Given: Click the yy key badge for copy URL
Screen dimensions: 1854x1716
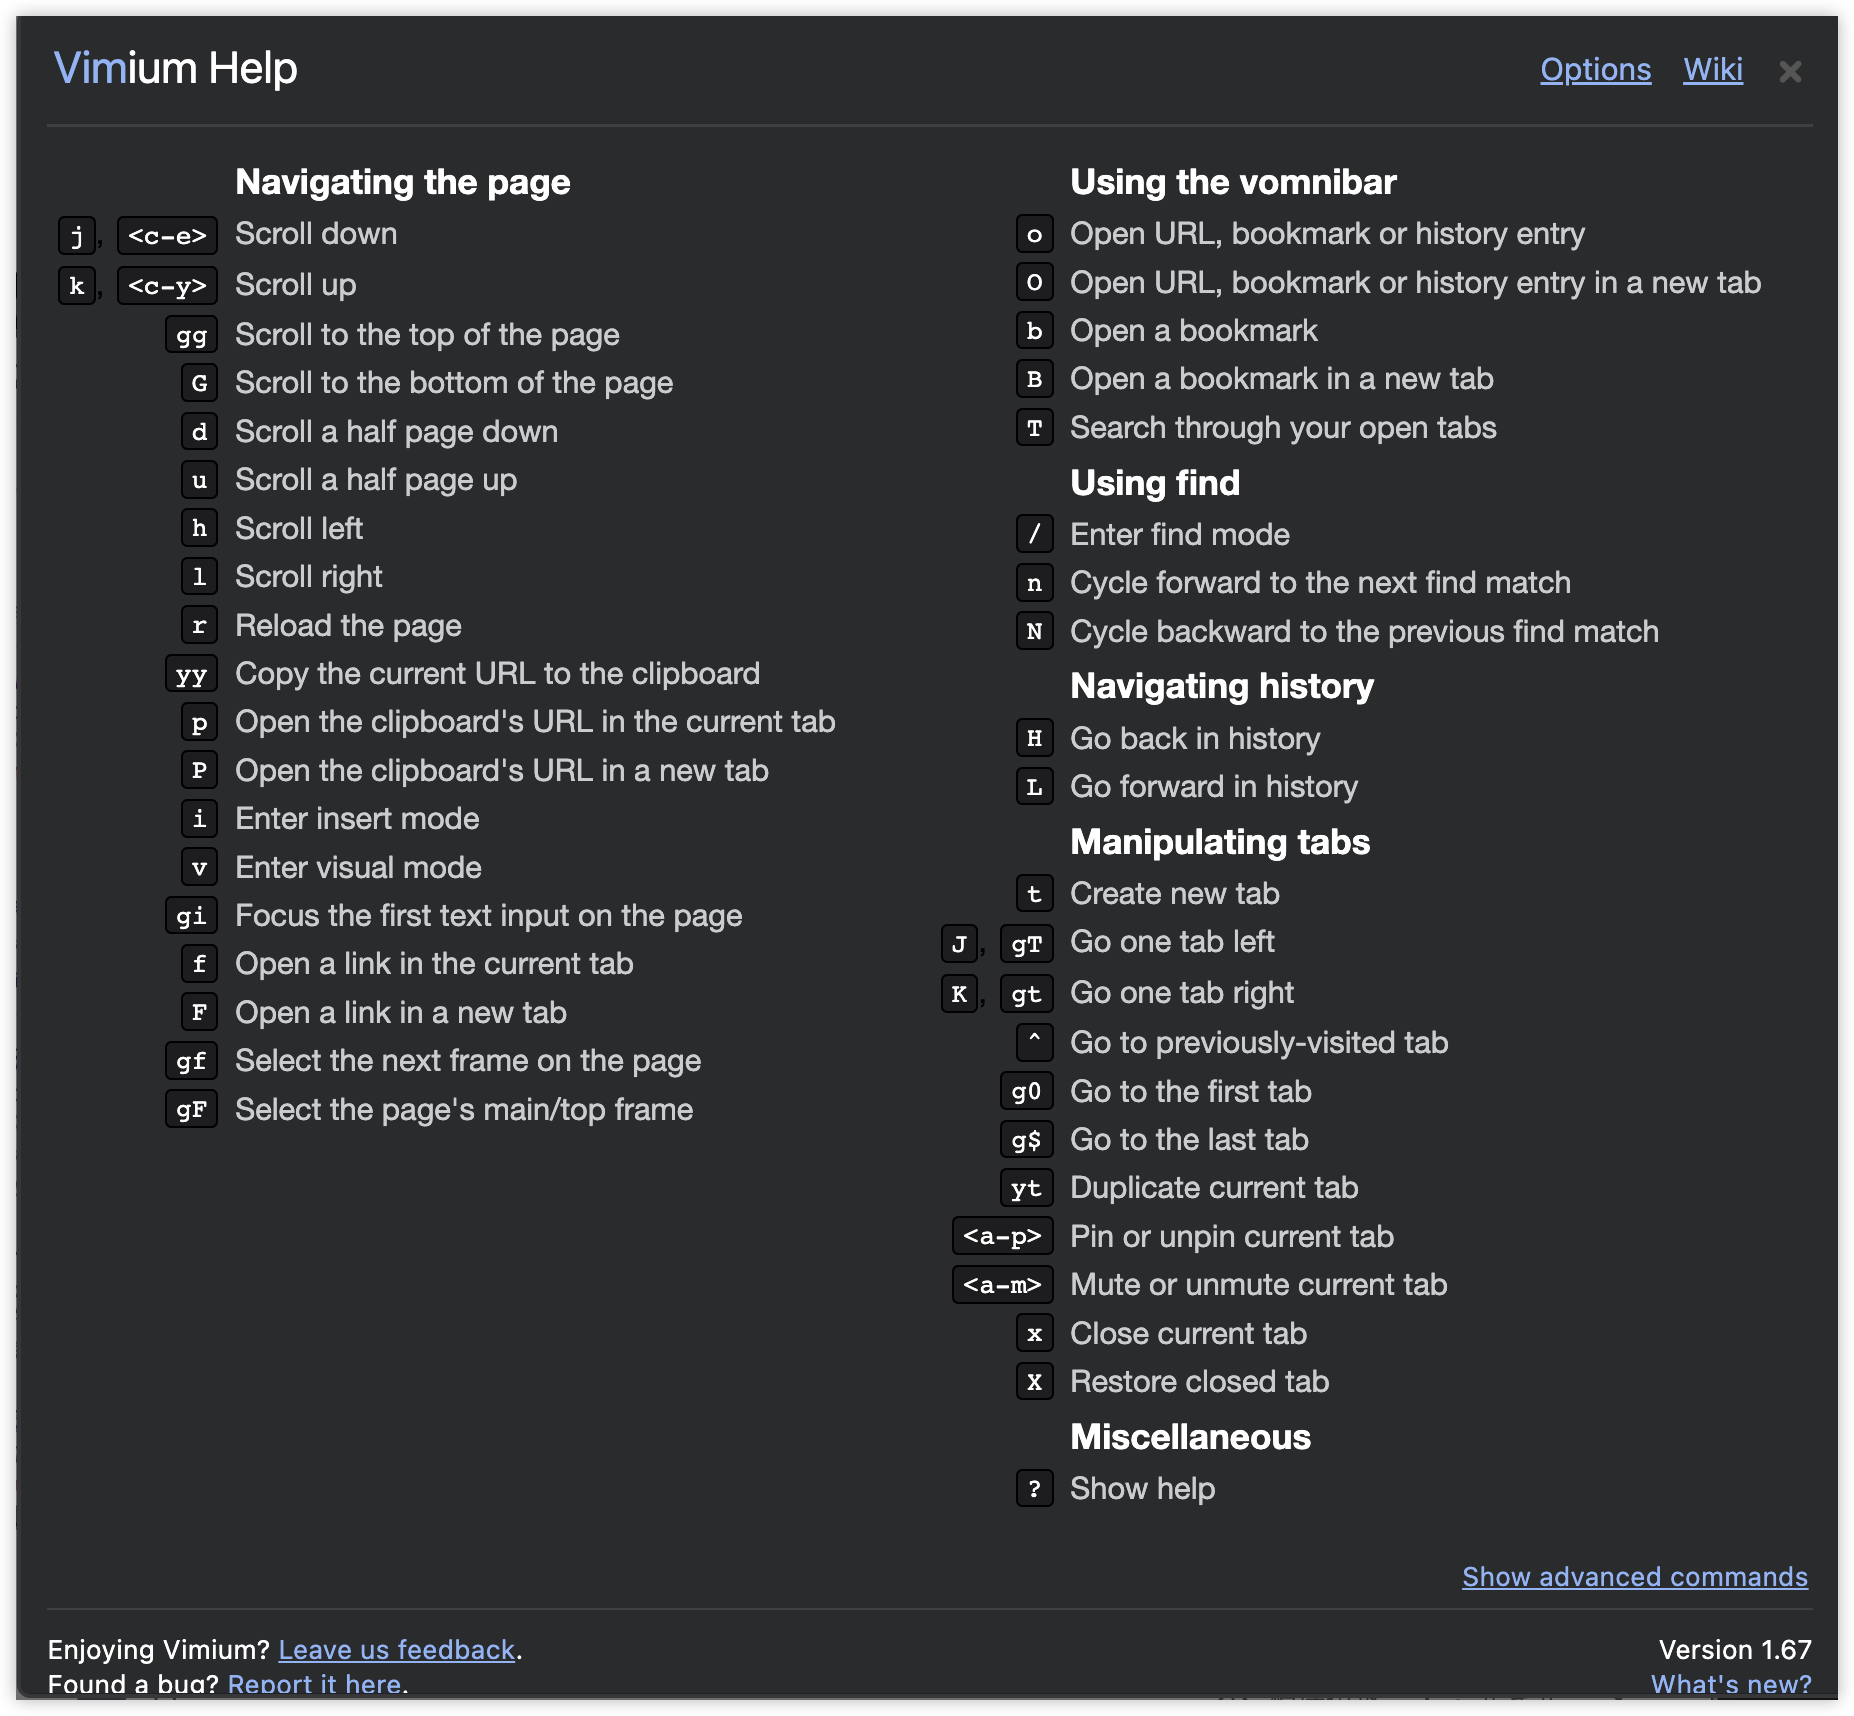Looking at the screenshot, I should tap(191, 674).
